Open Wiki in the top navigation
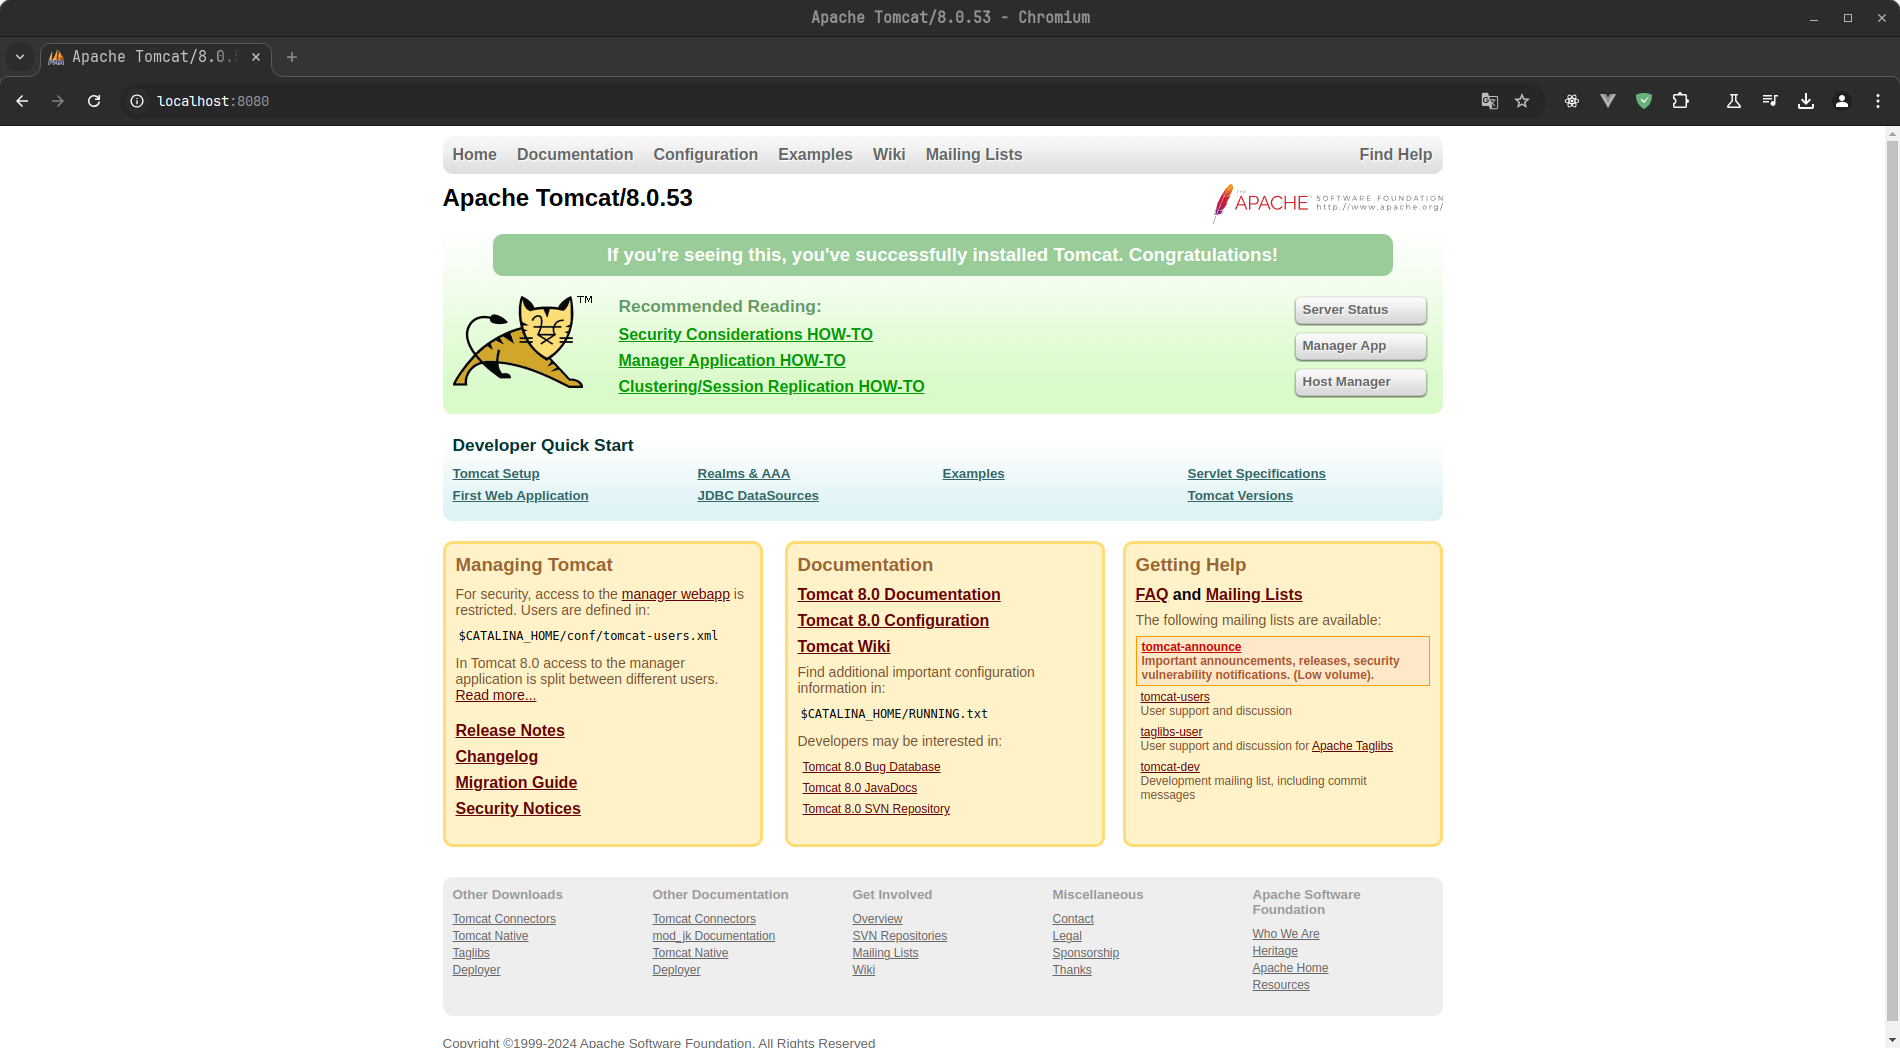This screenshot has height=1048, width=1900. 889,155
